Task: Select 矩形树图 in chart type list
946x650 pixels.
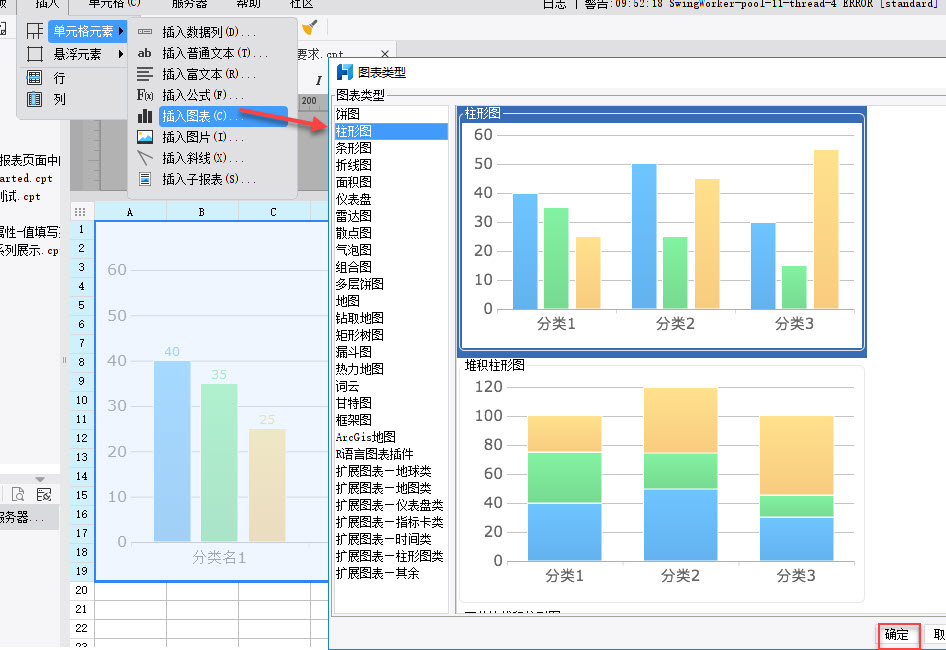Action: 391,335
